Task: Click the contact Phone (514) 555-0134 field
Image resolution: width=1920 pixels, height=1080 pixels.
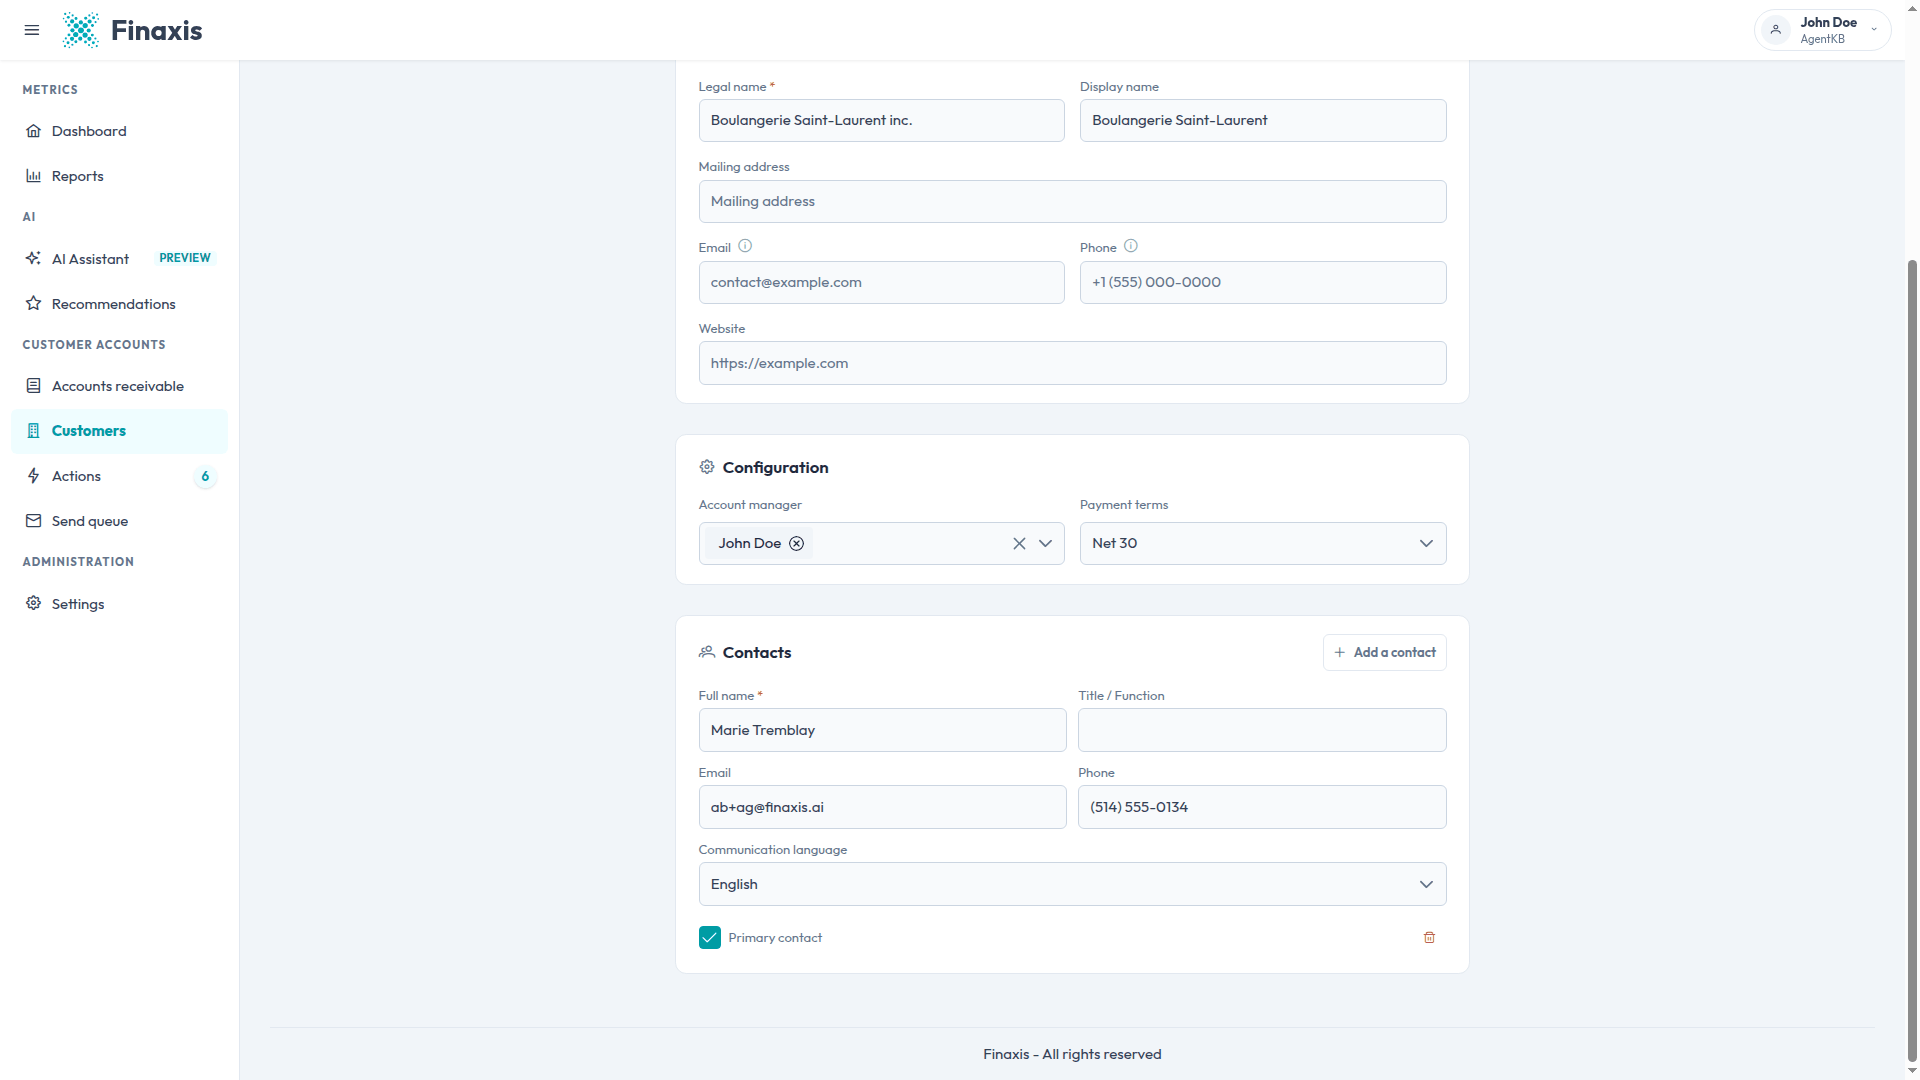Action: click(x=1262, y=807)
